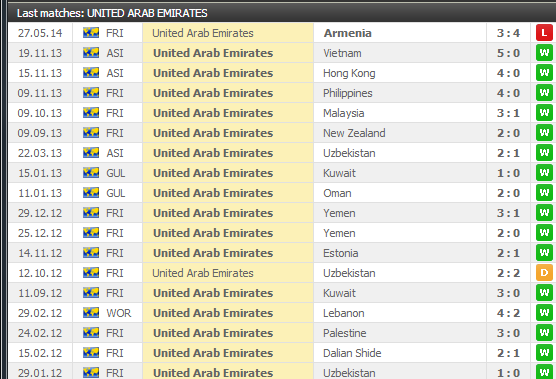Click the flag icon on the 12.10.12 row
This screenshot has height=379, width=556.
91,273
